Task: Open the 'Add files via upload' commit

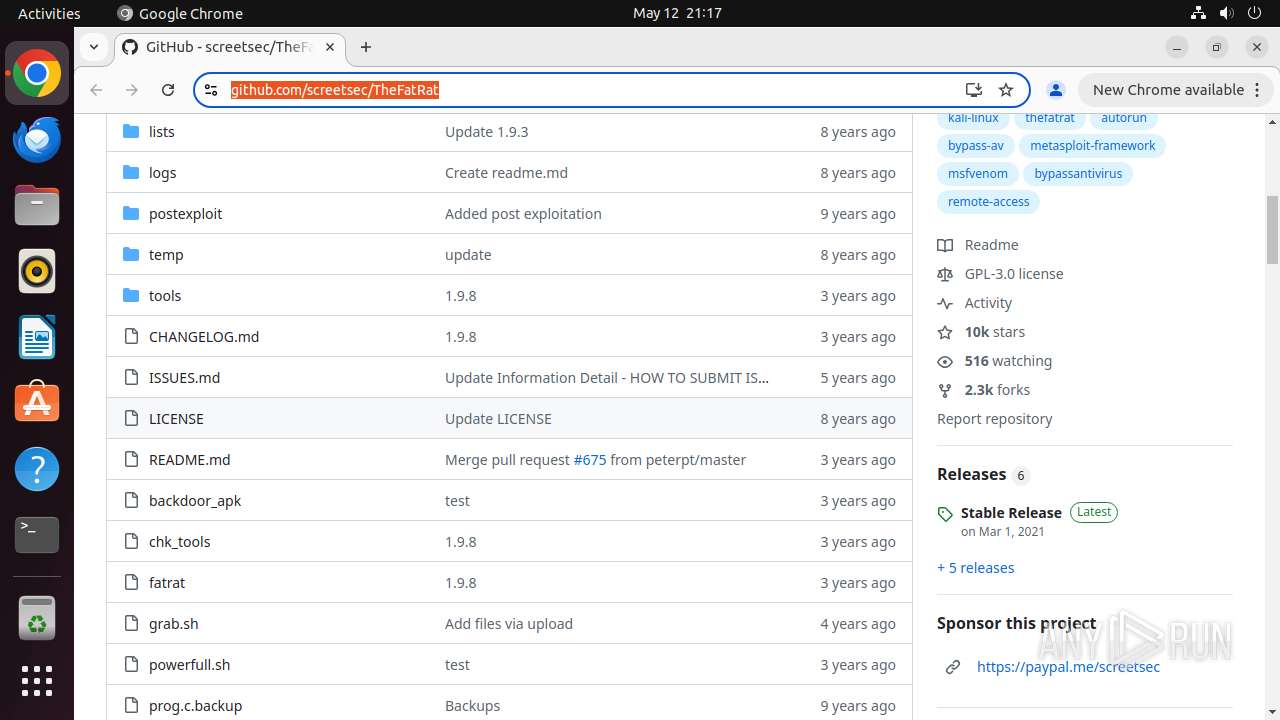Action: pos(509,624)
